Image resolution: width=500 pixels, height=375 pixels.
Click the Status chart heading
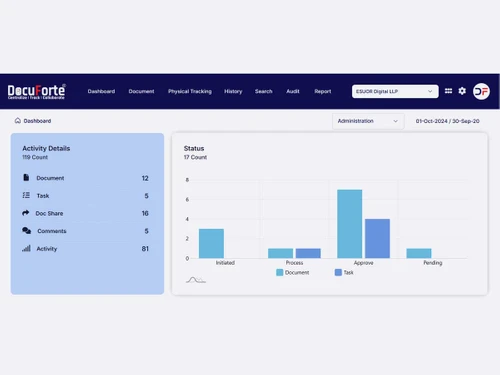click(x=194, y=148)
